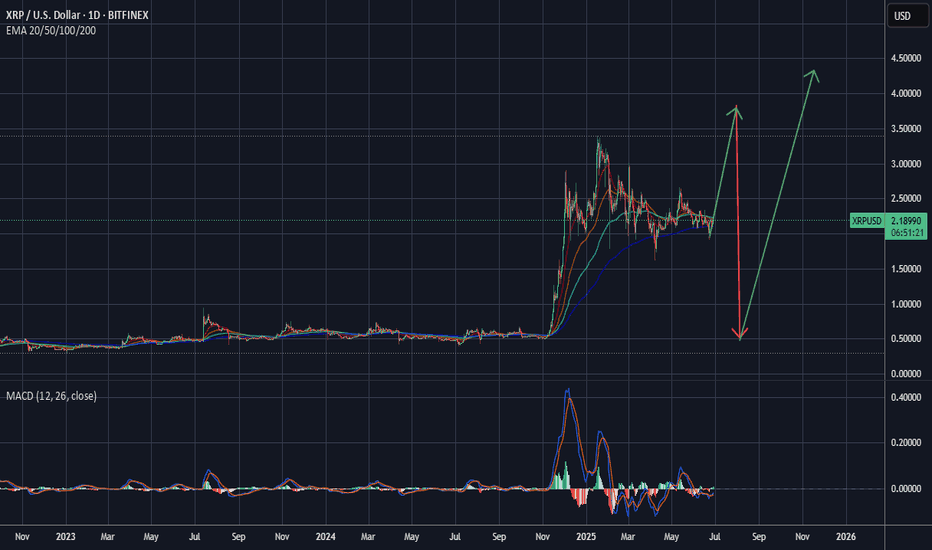Click the 0.40000 MACD axis label
Image resolution: width=932 pixels, height=550 pixels.
coord(906,397)
